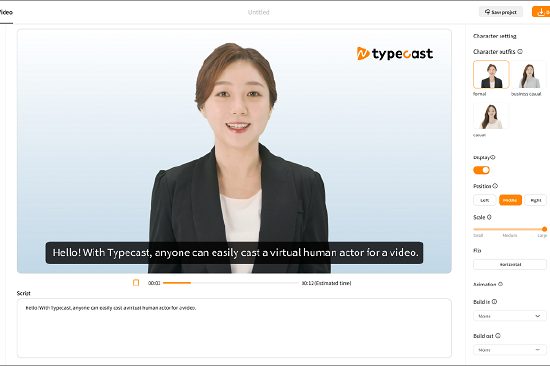Select the casual outfit thumbnail
550x366 pixels.
(491, 116)
